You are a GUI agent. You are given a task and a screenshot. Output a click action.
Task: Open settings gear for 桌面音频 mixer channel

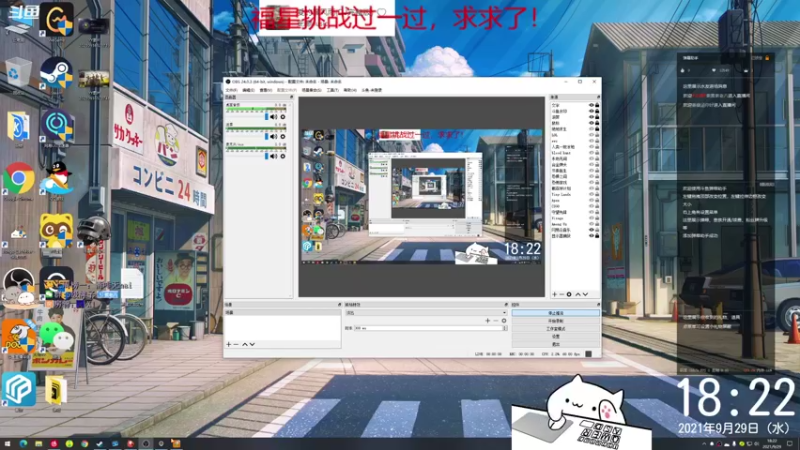[283, 117]
